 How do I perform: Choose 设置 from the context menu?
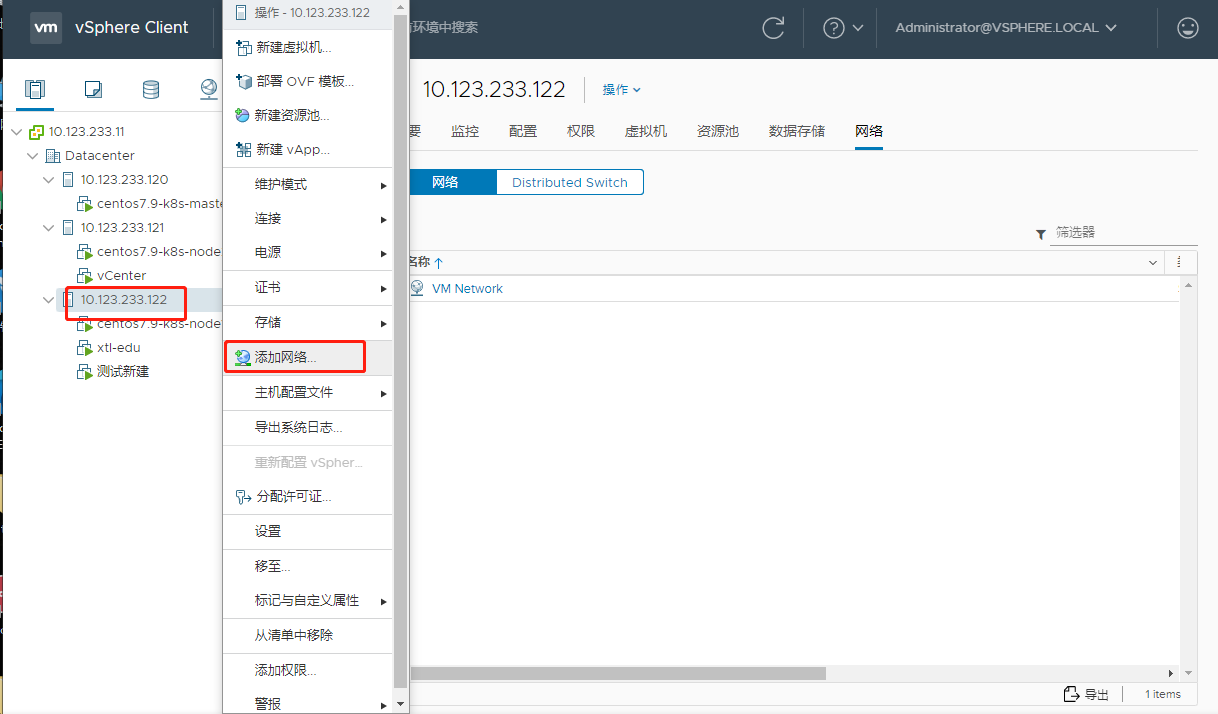(x=308, y=531)
